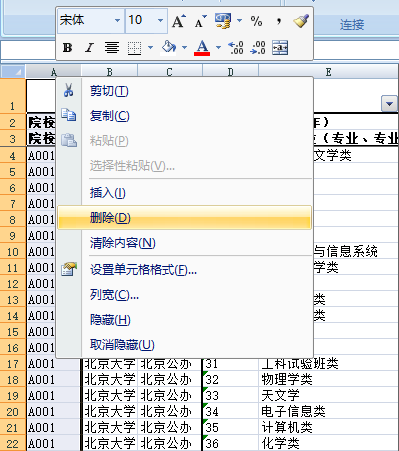Apply red font color
This screenshot has width=399, height=451.
pos(202,48)
